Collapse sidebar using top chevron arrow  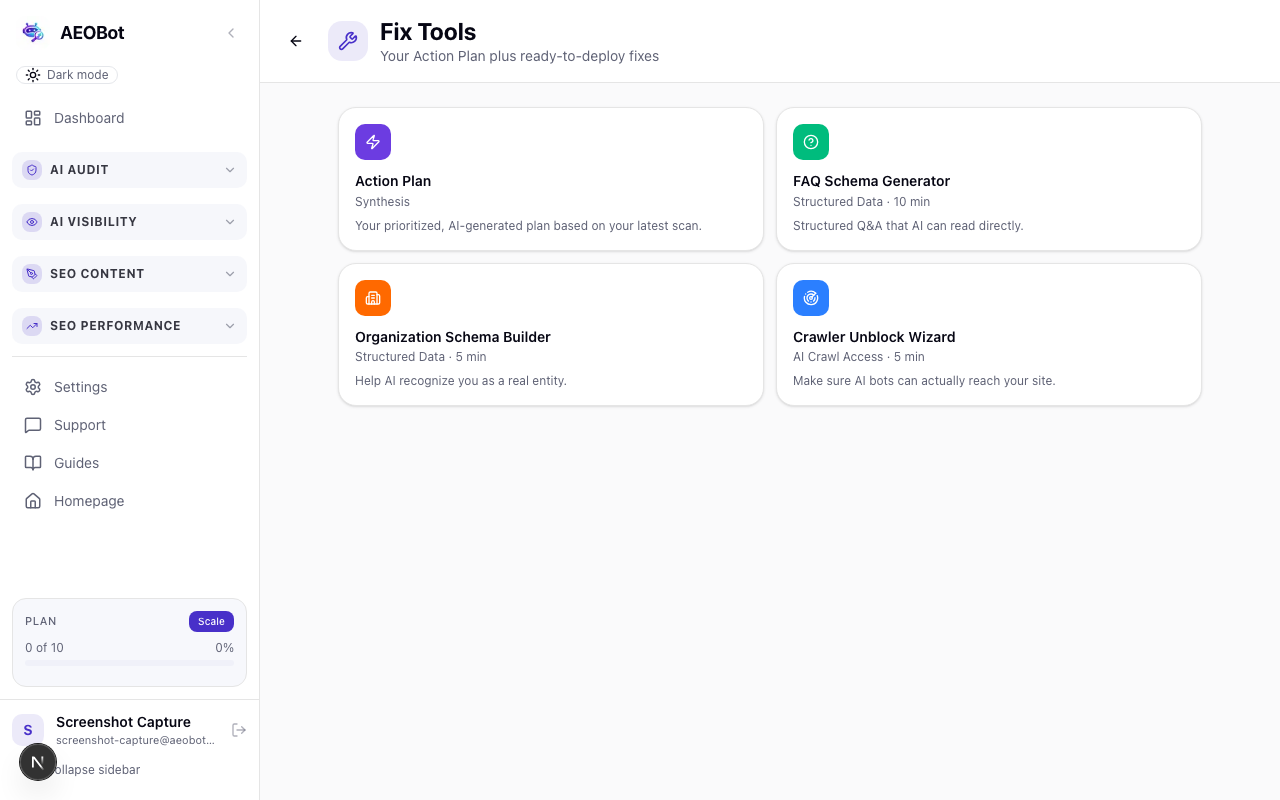(x=231, y=33)
